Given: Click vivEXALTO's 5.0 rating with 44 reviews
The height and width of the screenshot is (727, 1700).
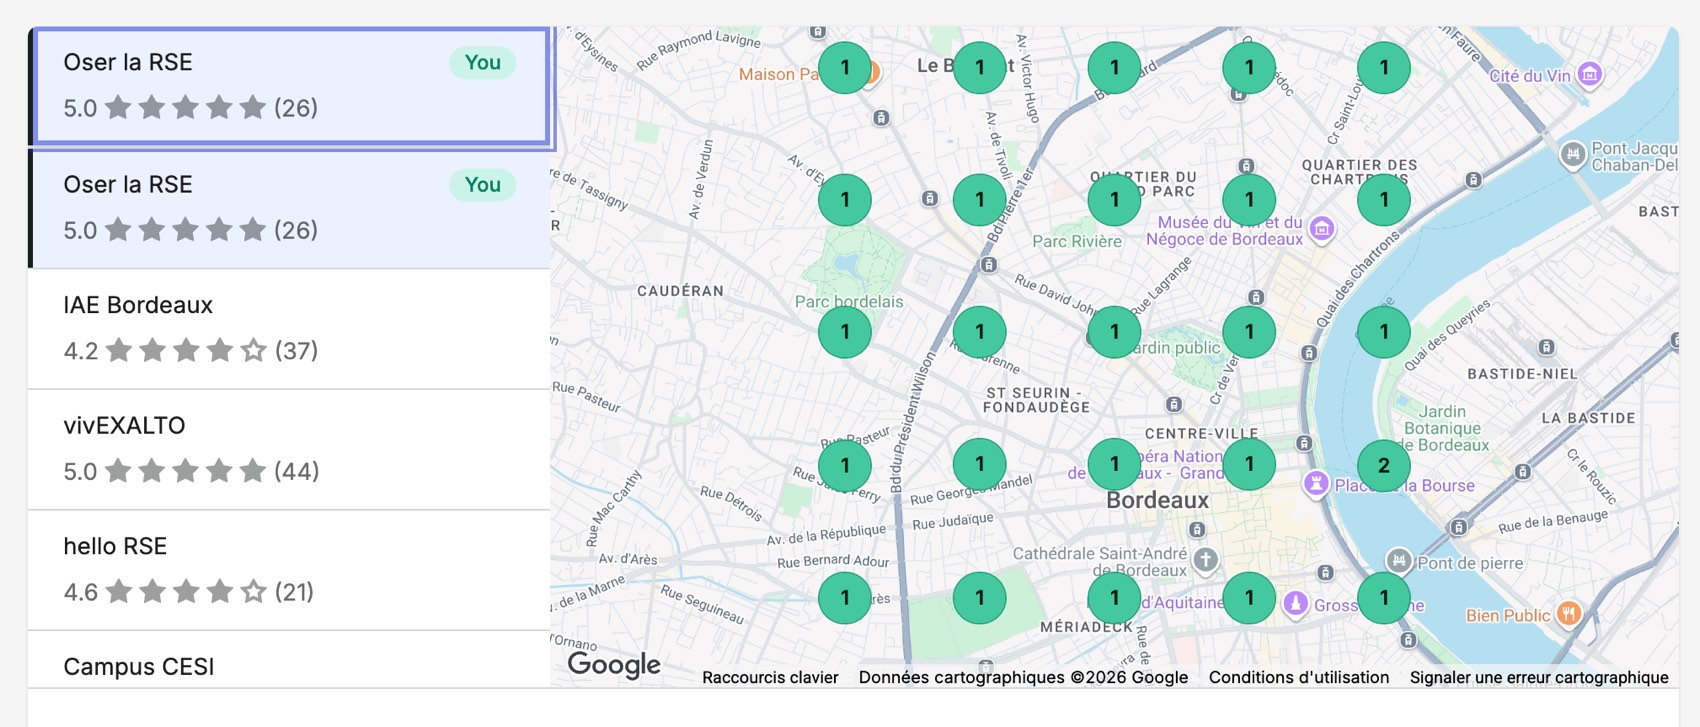Looking at the screenshot, I should click(191, 471).
